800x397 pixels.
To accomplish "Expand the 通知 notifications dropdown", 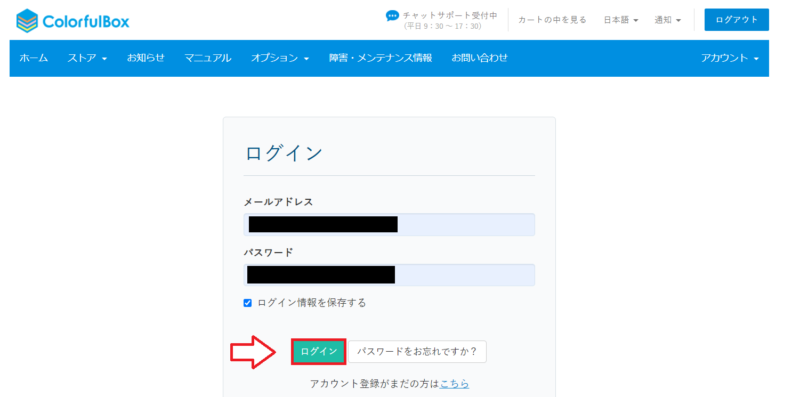I will point(668,20).
